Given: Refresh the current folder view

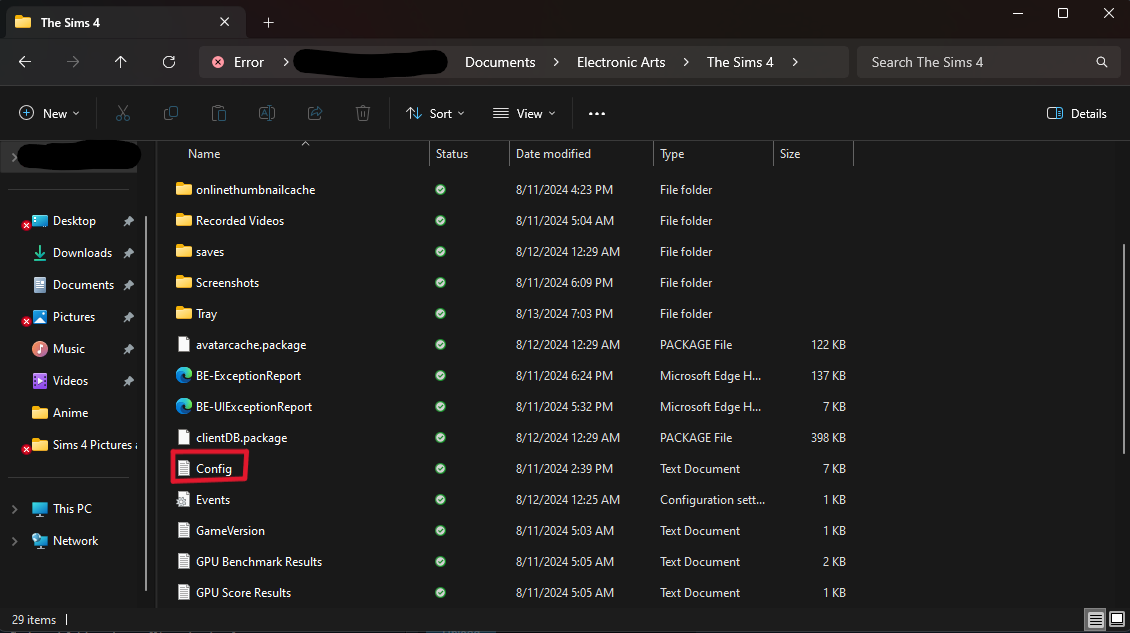Looking at the screenshot, I should point(169,62).
